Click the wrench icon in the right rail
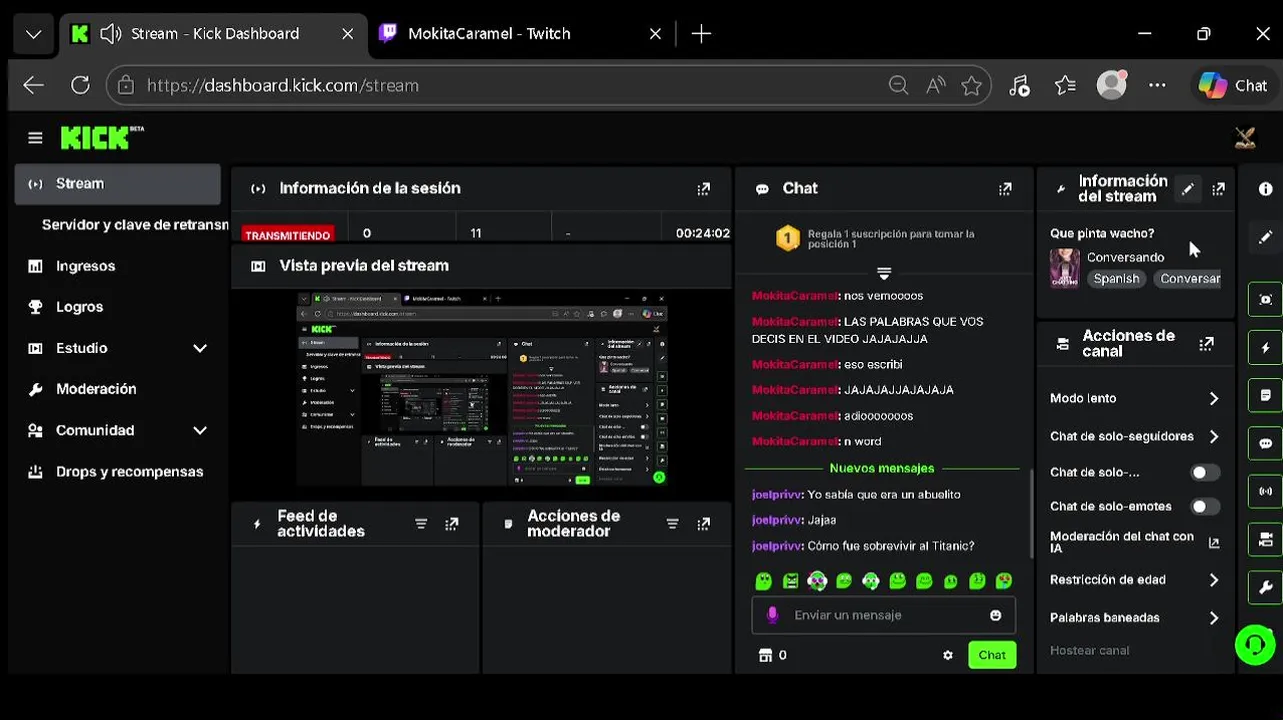Image resolution: width=1283 pixels, height=720 pixels. click(1265, 587)
